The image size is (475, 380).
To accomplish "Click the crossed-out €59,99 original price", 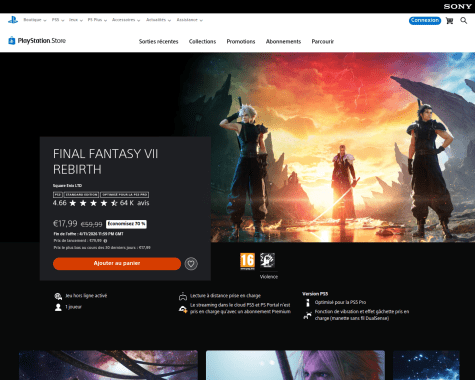I will pyautogui.click(x=92, y=225).
